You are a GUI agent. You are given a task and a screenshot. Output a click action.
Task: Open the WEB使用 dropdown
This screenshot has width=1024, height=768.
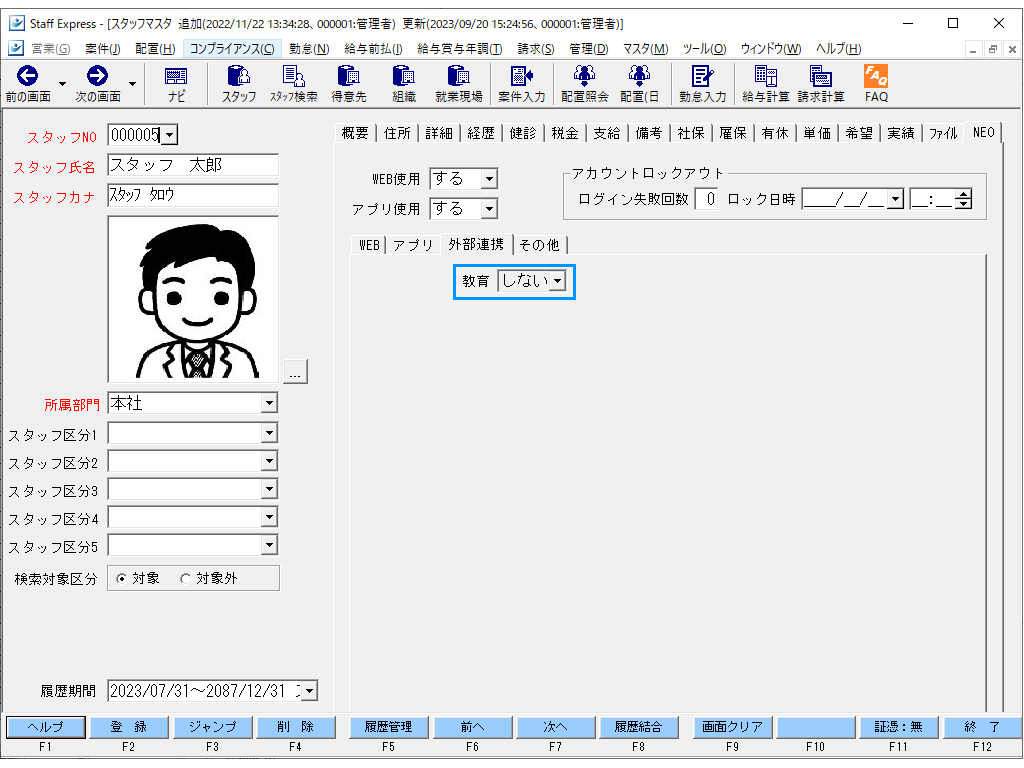(489, 179)
